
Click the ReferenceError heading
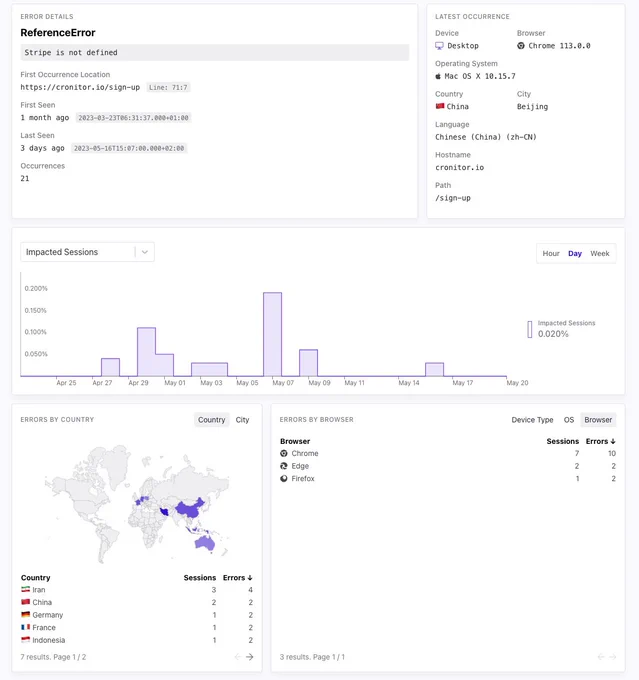[58, 33]
